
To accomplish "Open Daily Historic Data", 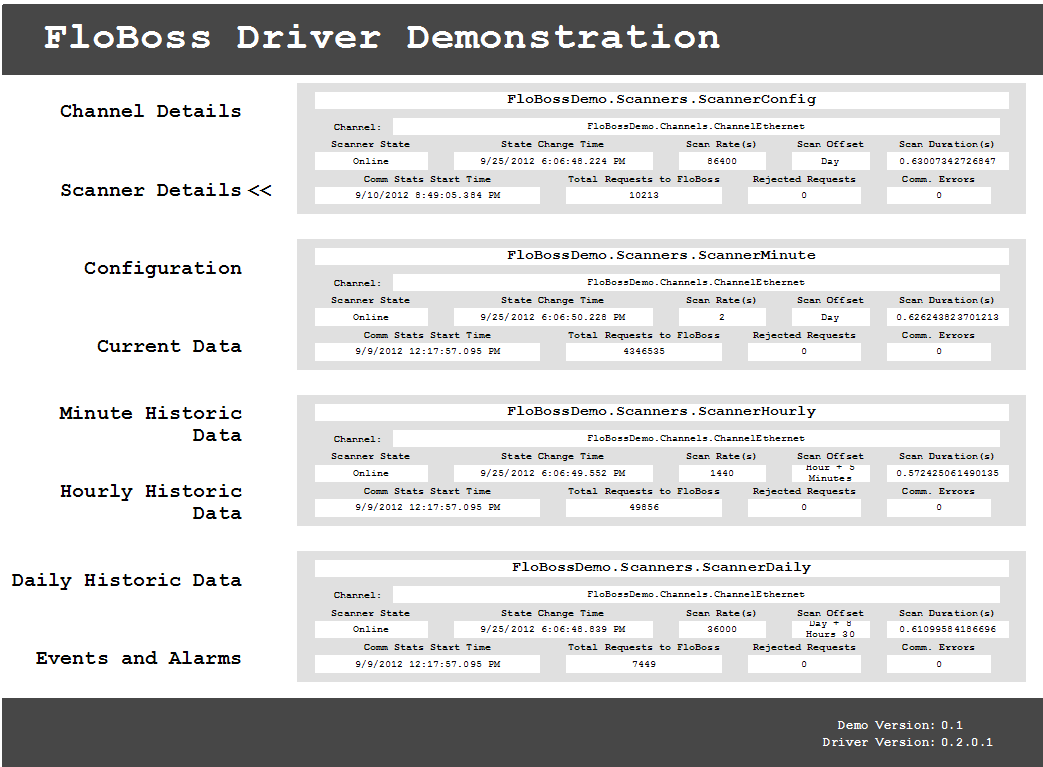I will click(126, 580).
